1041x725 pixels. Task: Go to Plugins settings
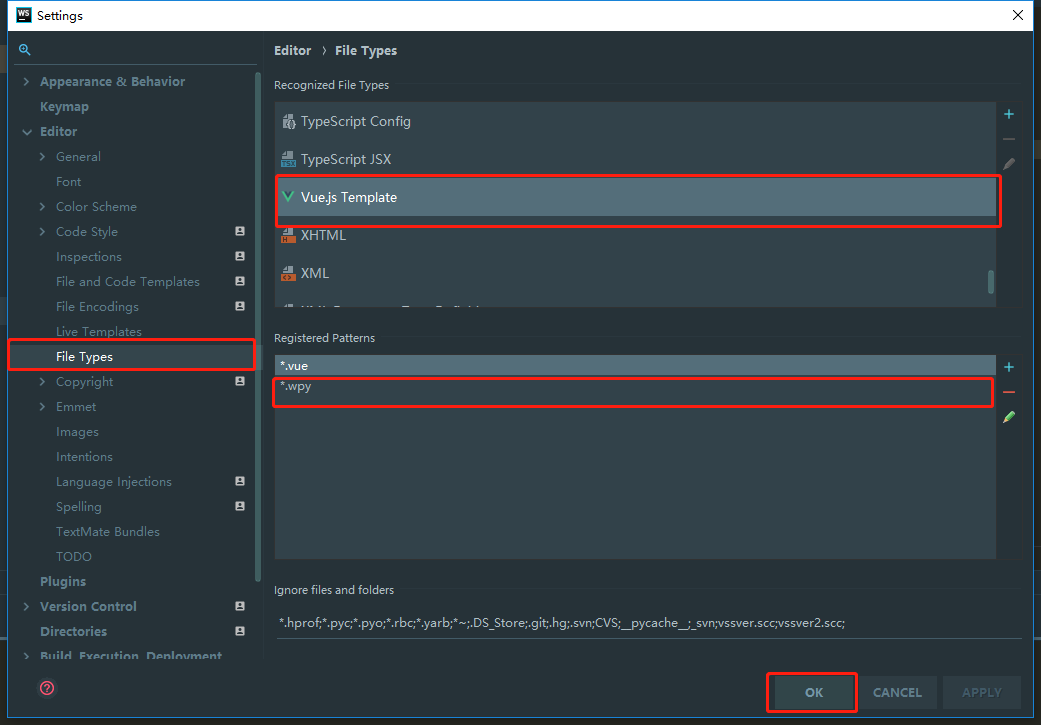pos(63,582)
